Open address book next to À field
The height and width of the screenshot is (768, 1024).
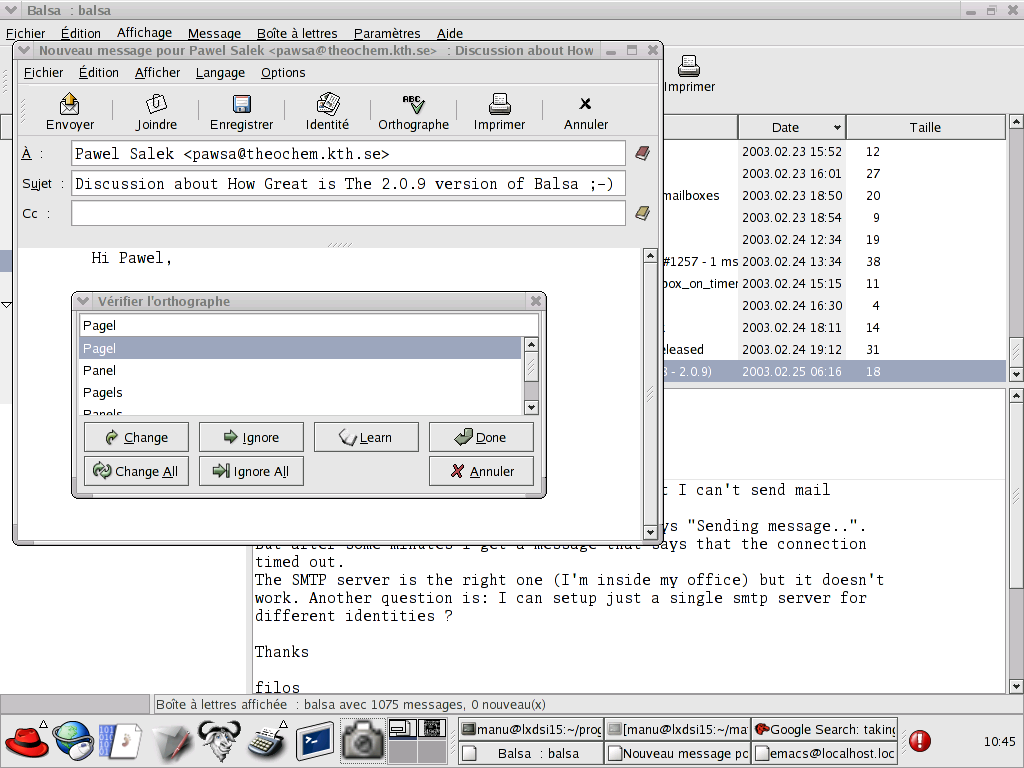click(x=643, y=154)
